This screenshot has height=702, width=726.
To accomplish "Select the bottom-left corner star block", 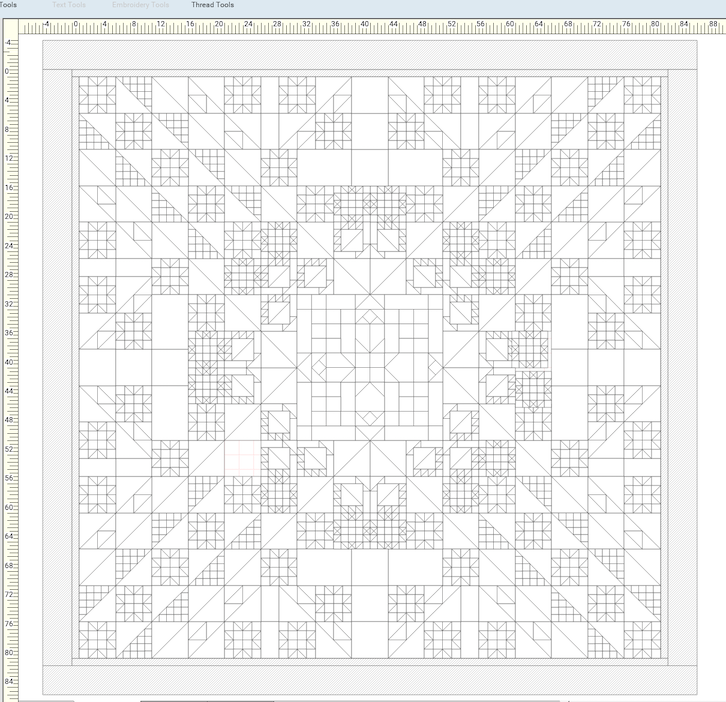I will click(x=97, y=640).
